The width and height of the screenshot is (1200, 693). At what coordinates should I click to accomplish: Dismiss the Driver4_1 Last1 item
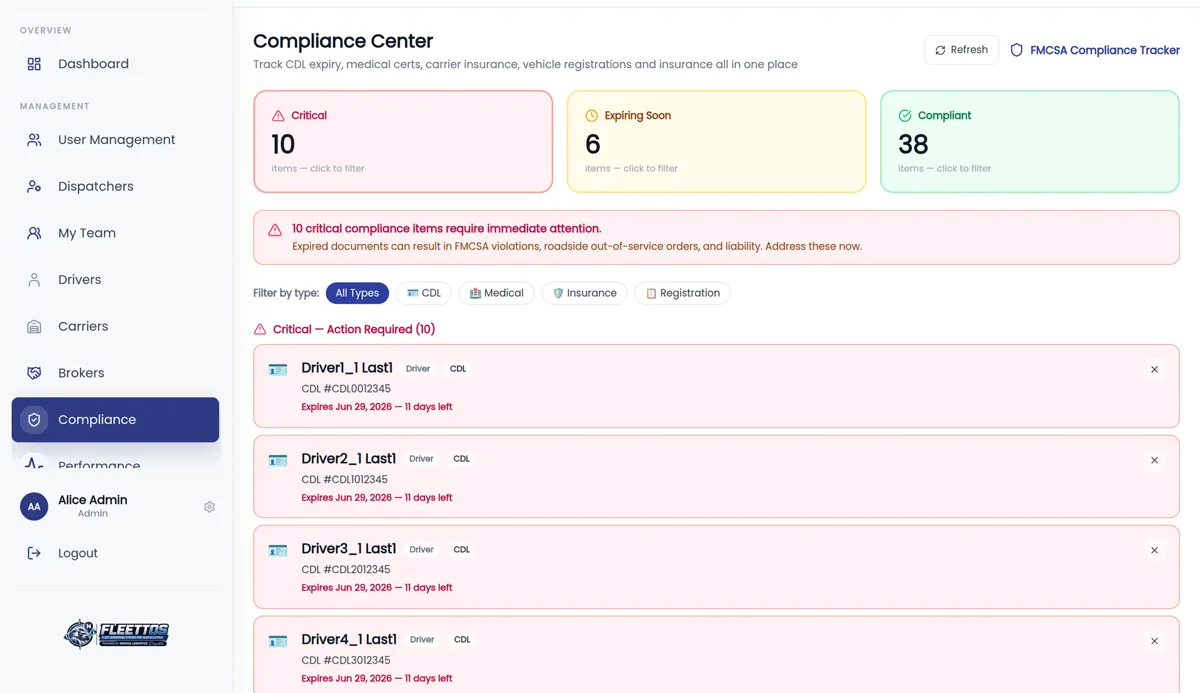point(1154,641)
